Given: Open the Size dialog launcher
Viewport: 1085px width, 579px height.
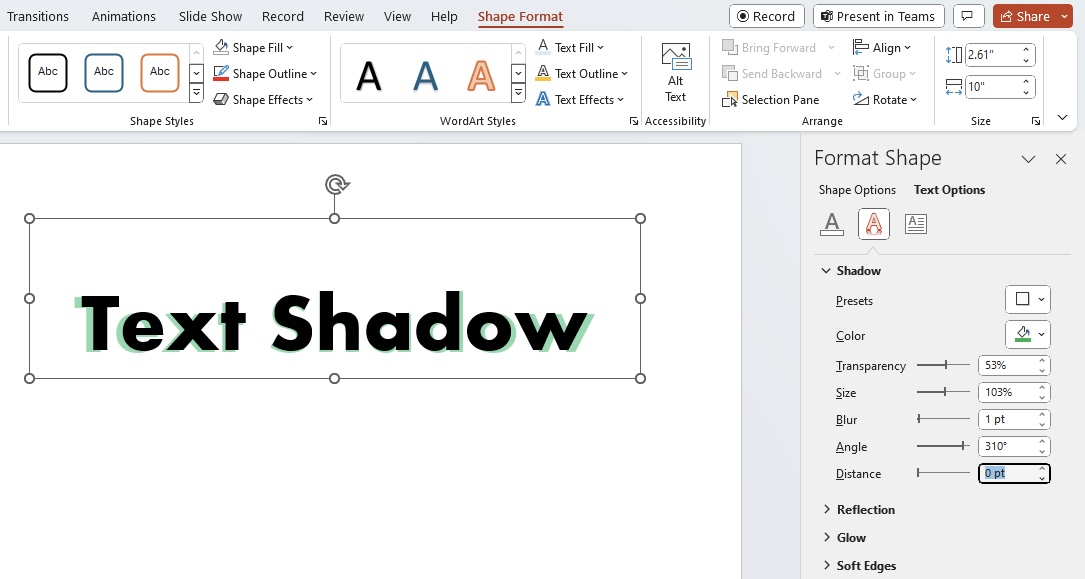Looking at the screenshot, I should (x=1036, y=121).
